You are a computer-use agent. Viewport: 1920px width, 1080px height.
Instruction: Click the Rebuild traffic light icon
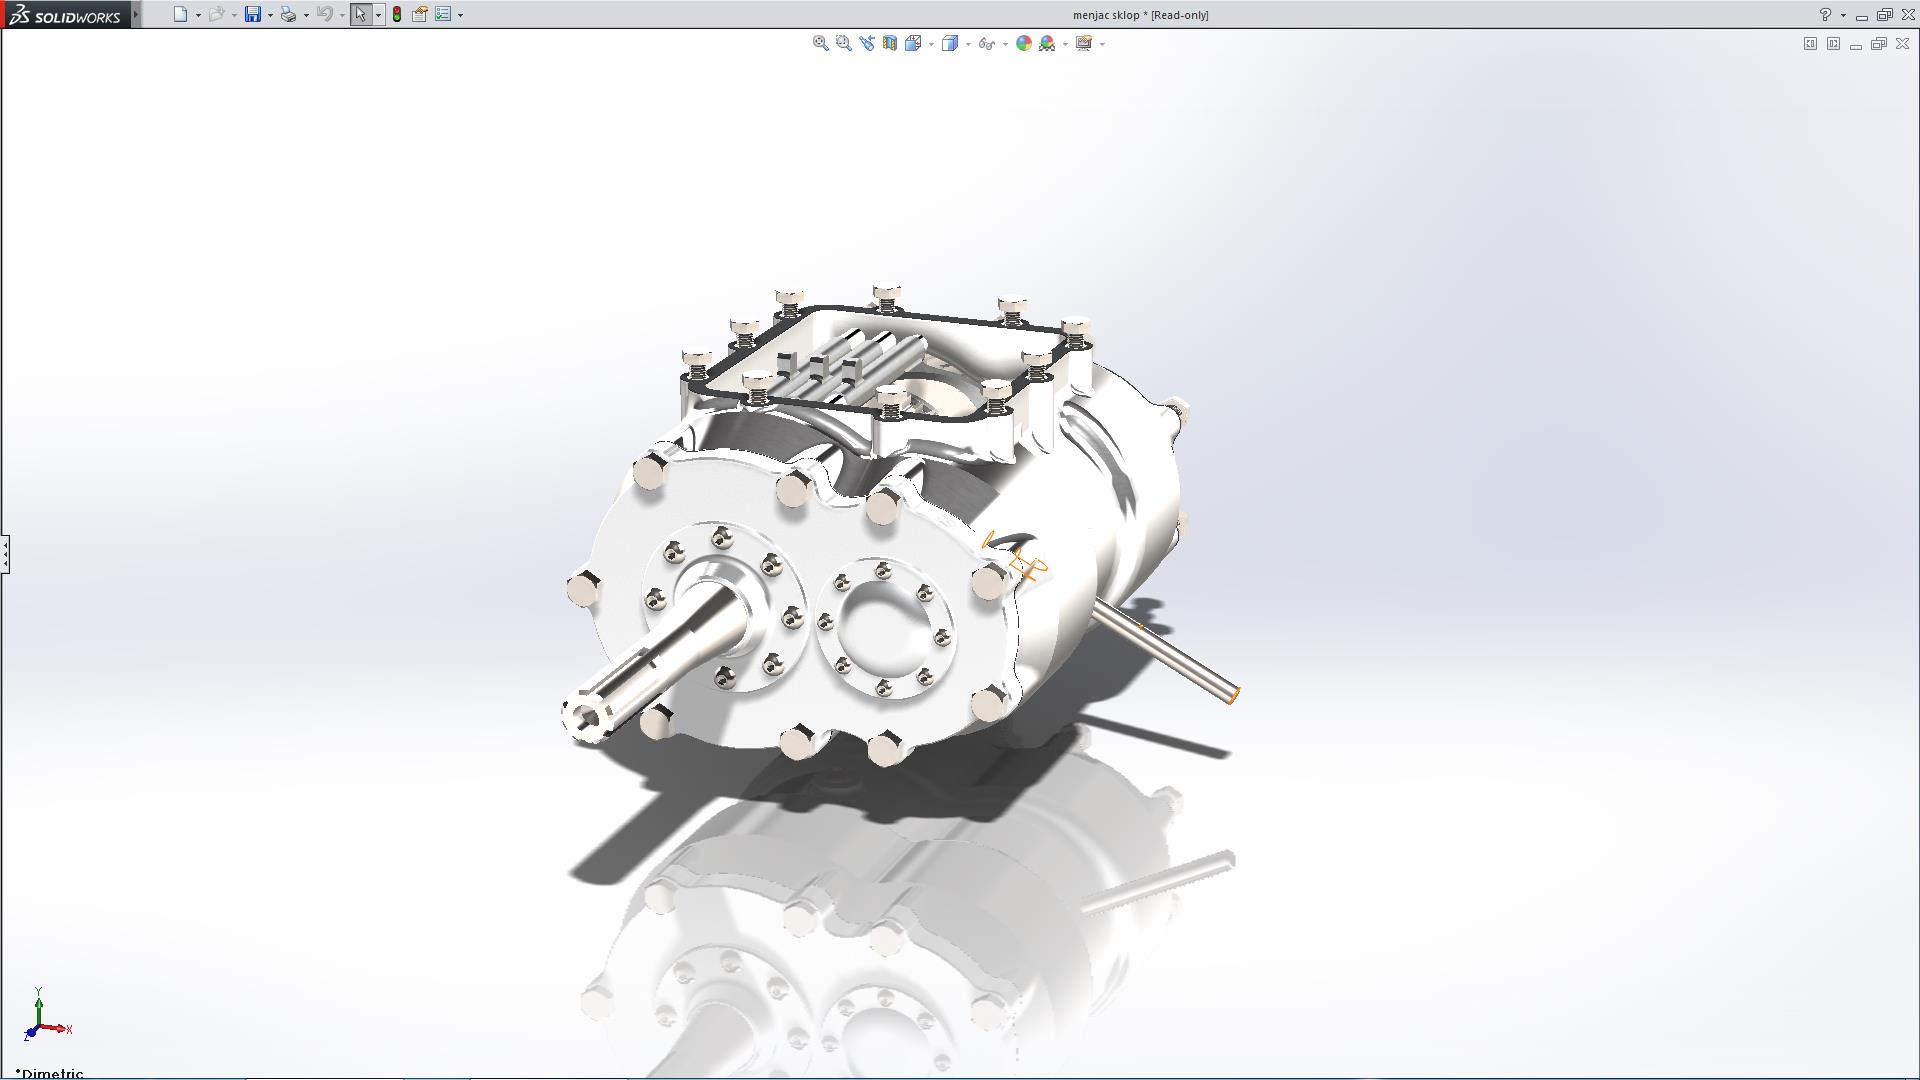click(x=397, y=14)
